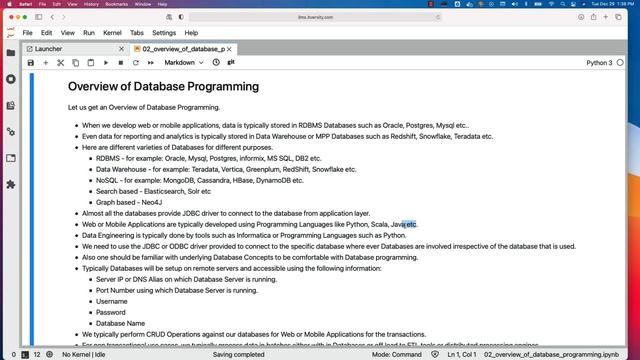
Task: Open the File Browser sidebar panel
Action: [x=11, y=53]
